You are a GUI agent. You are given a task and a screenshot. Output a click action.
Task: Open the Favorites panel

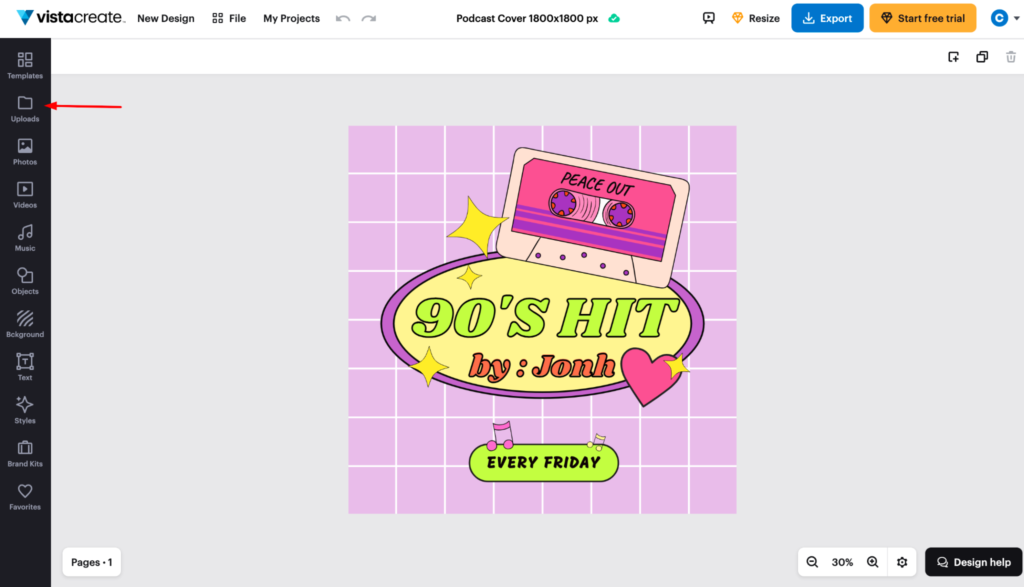25,497
